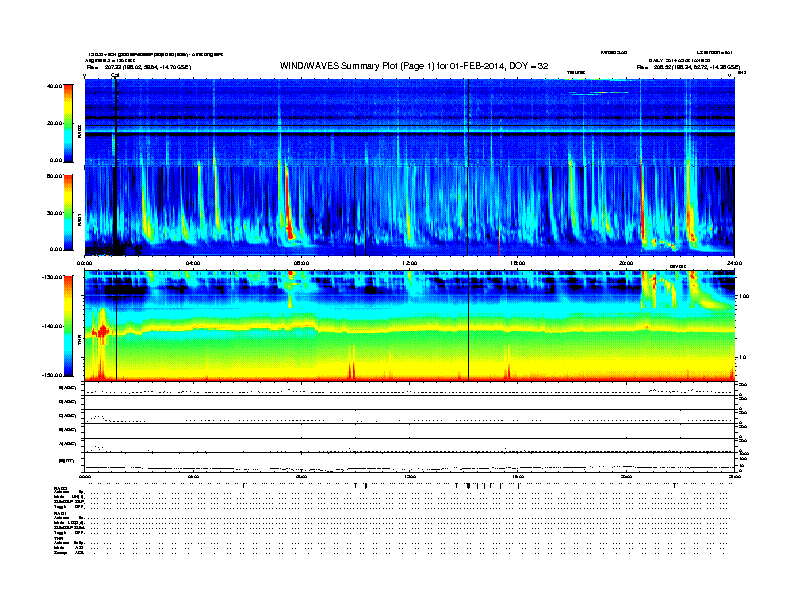The width and height of the screenshot is (792, 612).
Task: Click the 12:00 tick label under RAD1 spectrogram
Action: point(410,263)
